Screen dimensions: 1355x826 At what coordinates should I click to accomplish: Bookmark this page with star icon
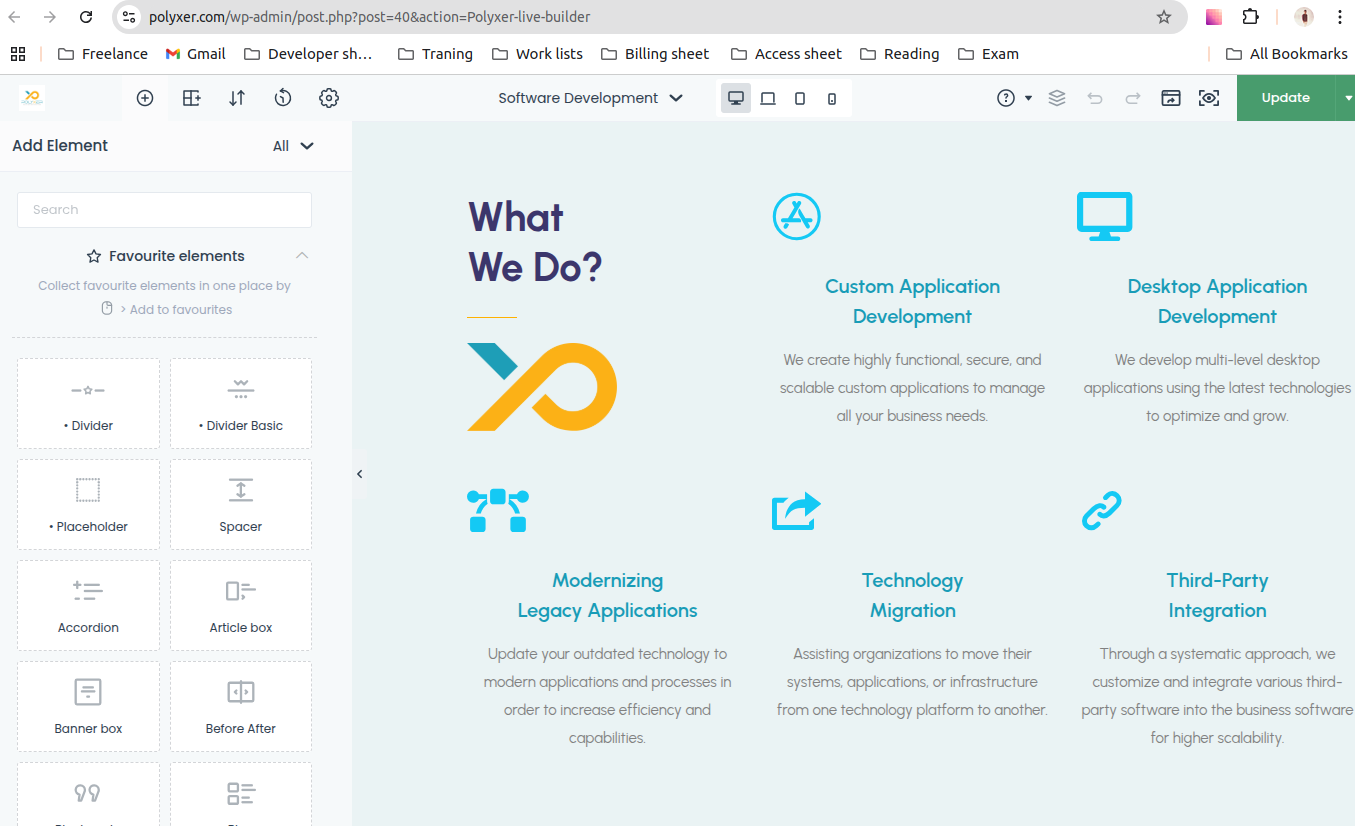(x=1163, y=17)
